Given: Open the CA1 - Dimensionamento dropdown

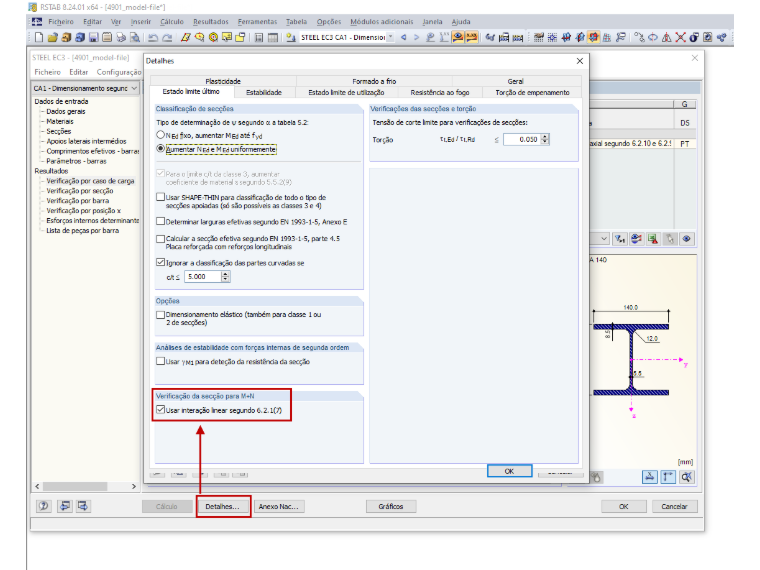Looking at the screenshot, I should [x=134, y=88].
